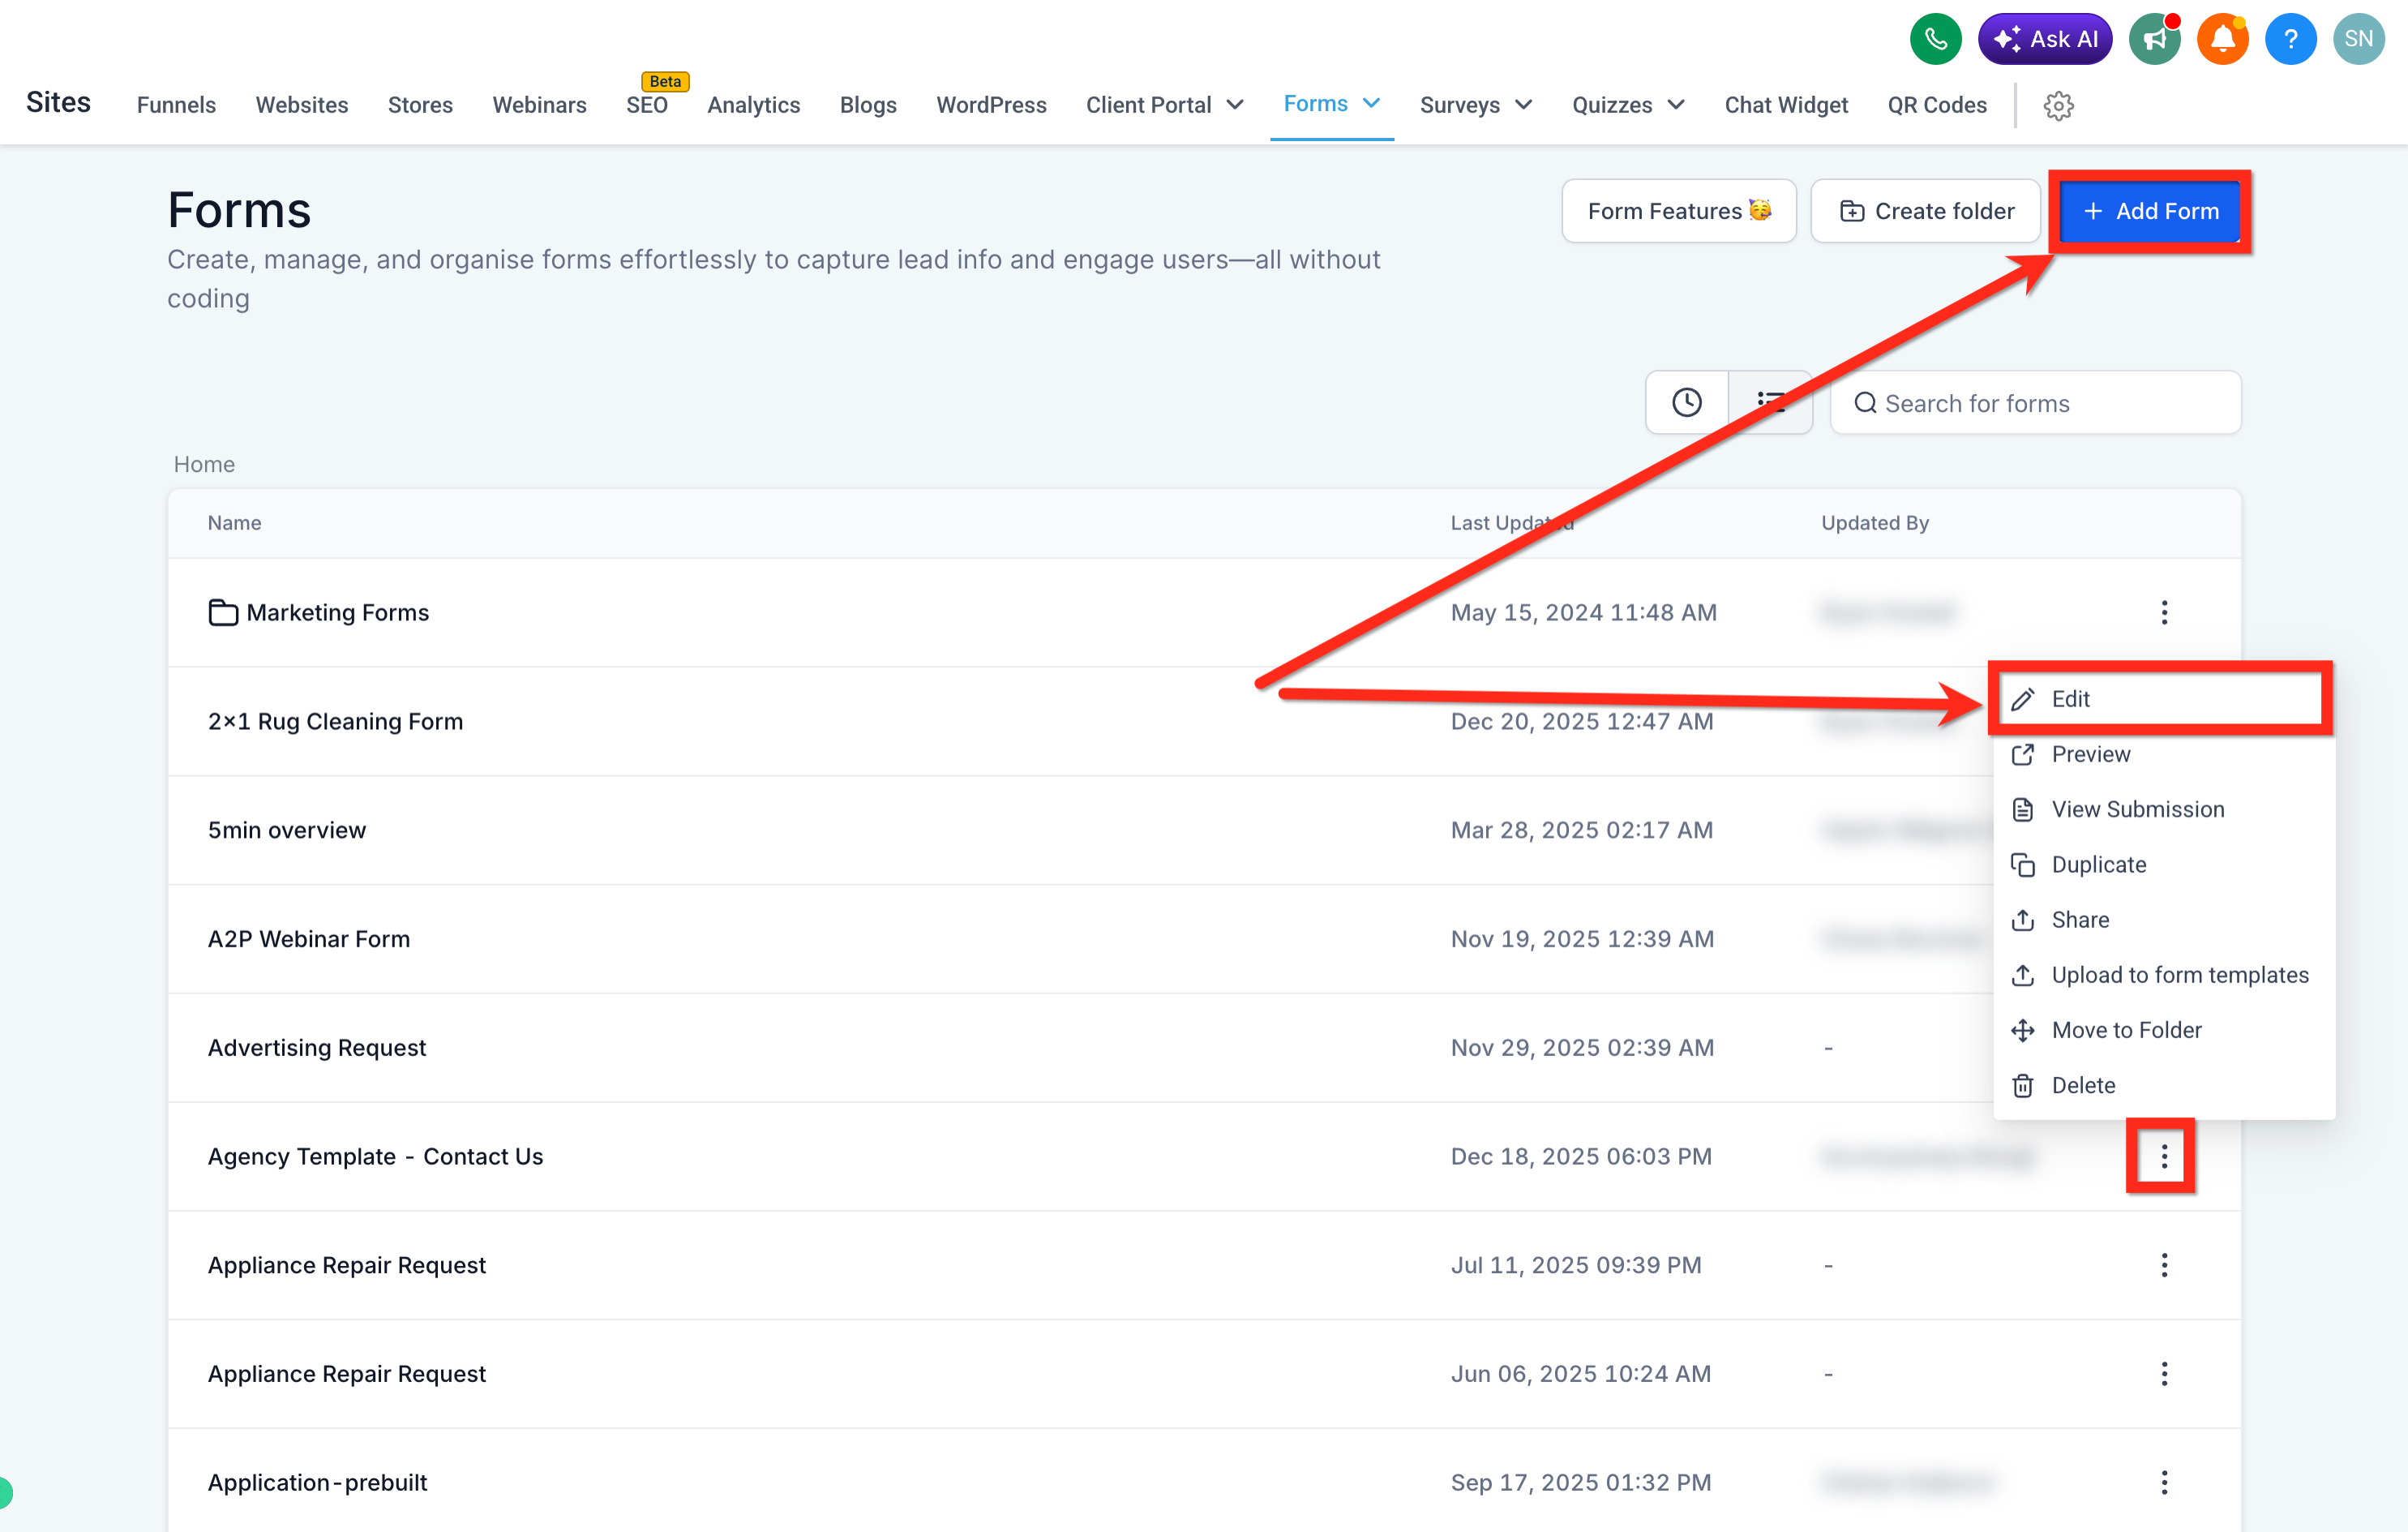Select Upload to form templates
2408x1532 pixels.
[x=2164, y=974]
